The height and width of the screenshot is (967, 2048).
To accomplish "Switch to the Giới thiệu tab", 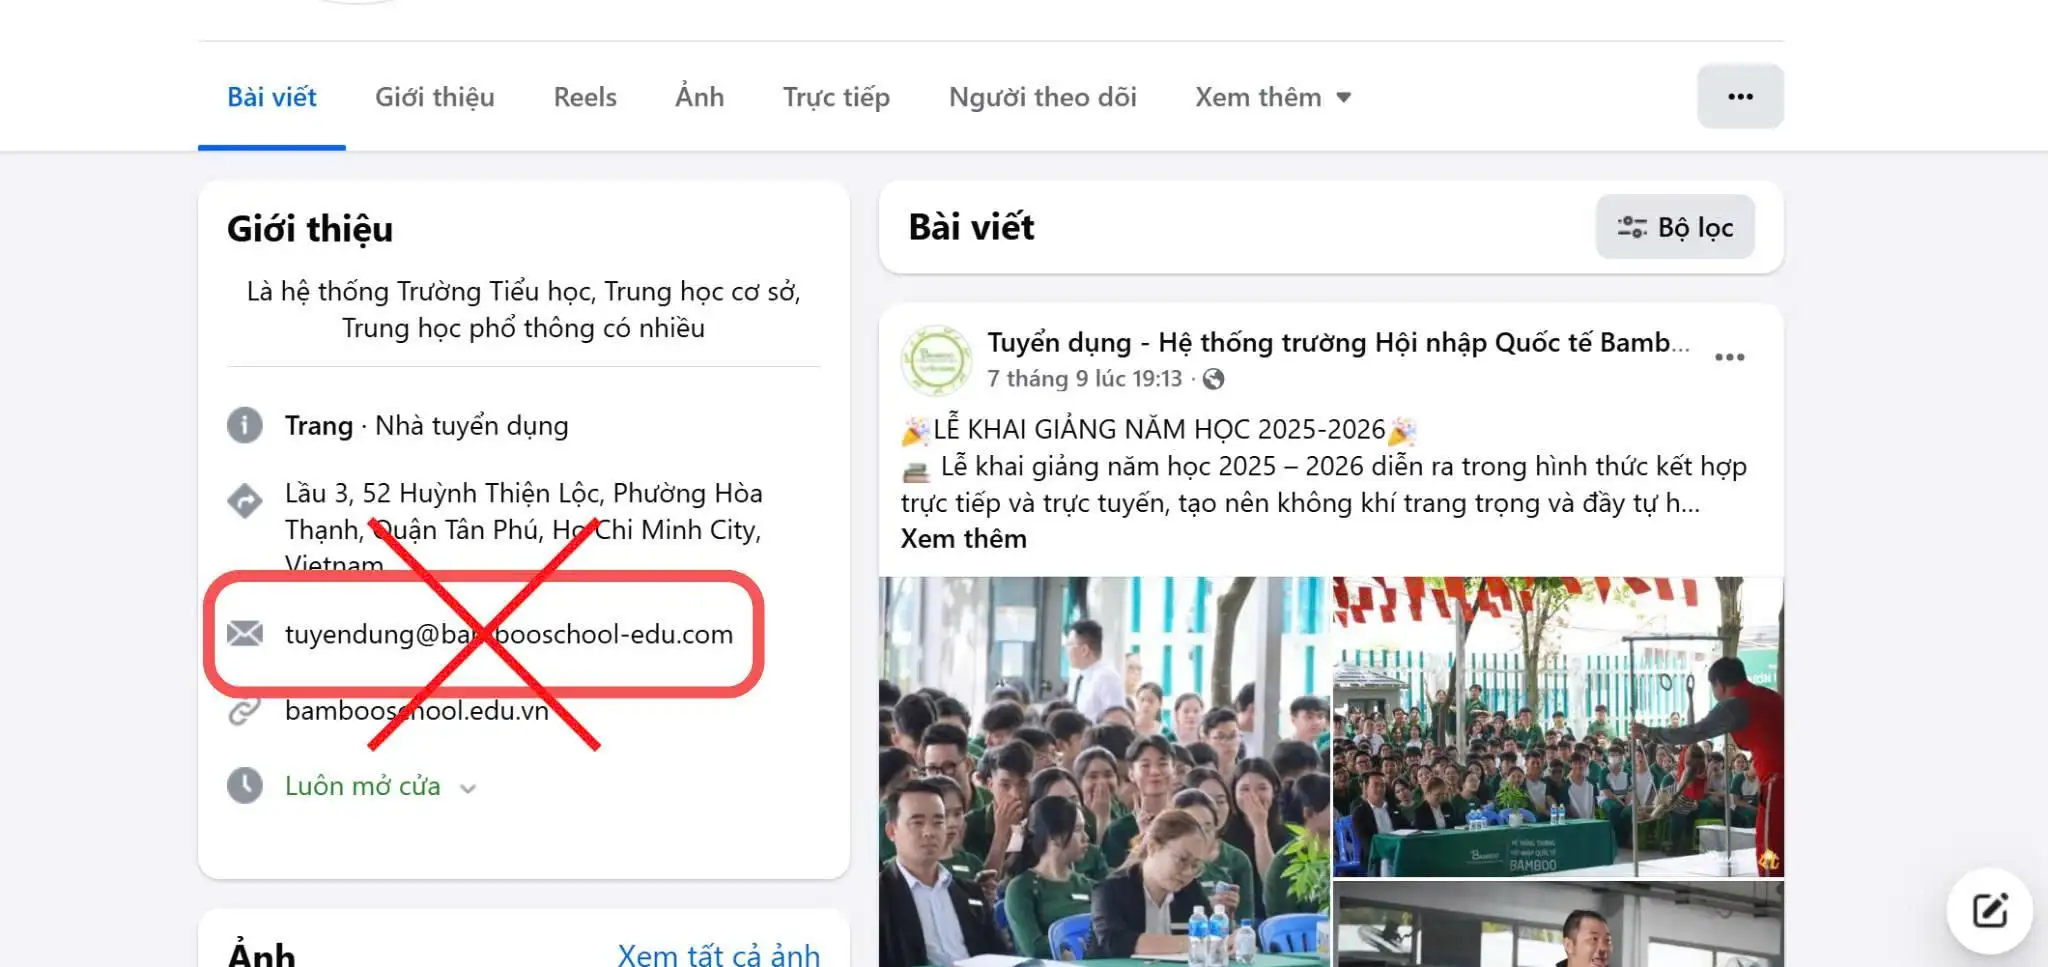I will click(x=434, y=97).
